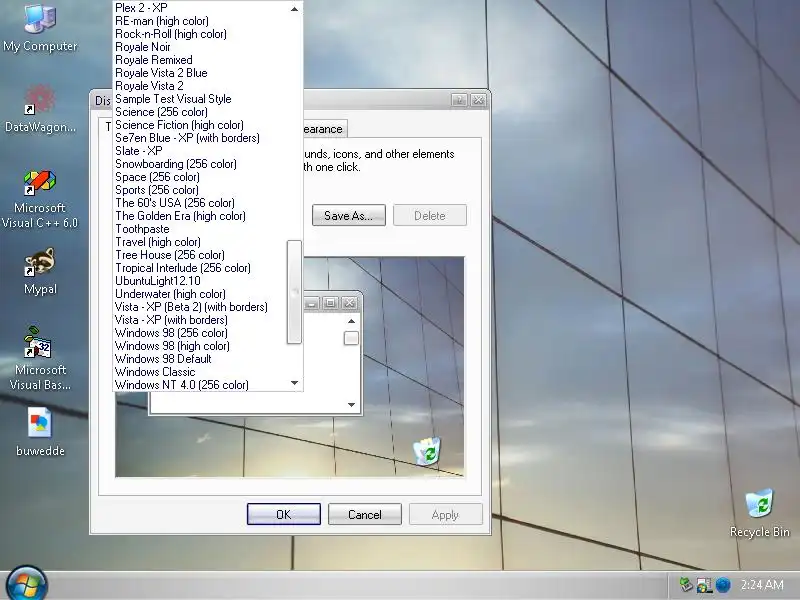Select the Recycle Bin desktop icon

[760, 513]
